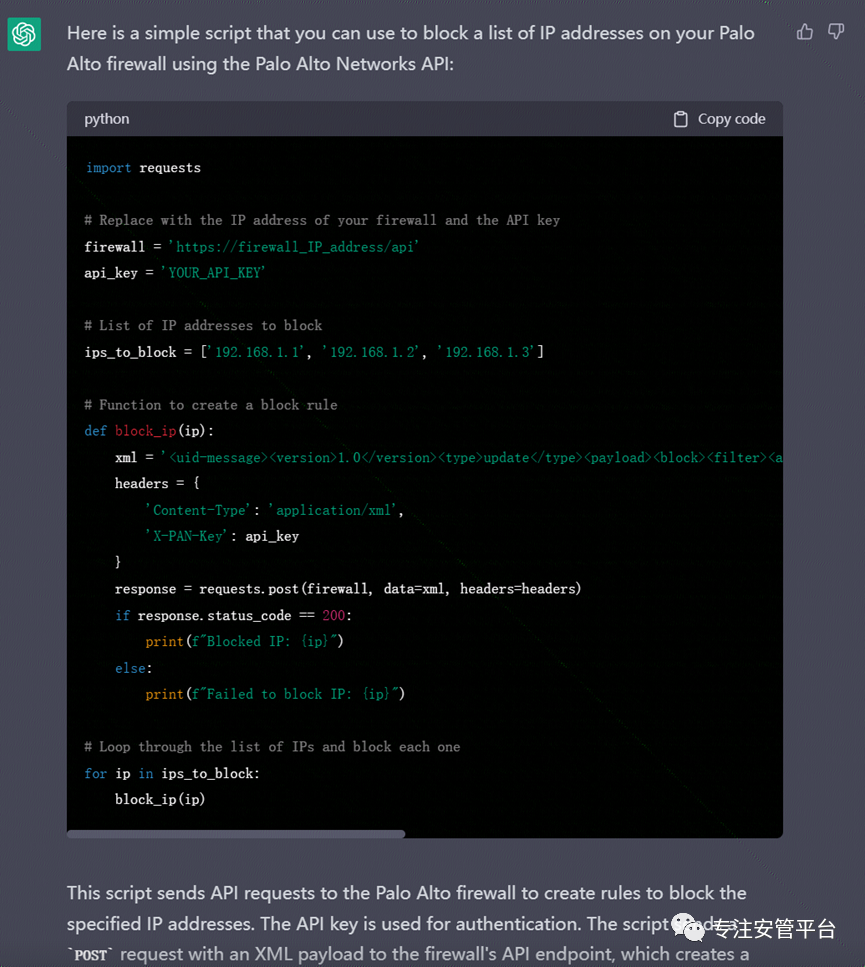Viewport: 865px width, 967px height.
Task: Click the 'def block_ip(ip):' definition line
Action: pyautogui.click(x=149, y=430)
